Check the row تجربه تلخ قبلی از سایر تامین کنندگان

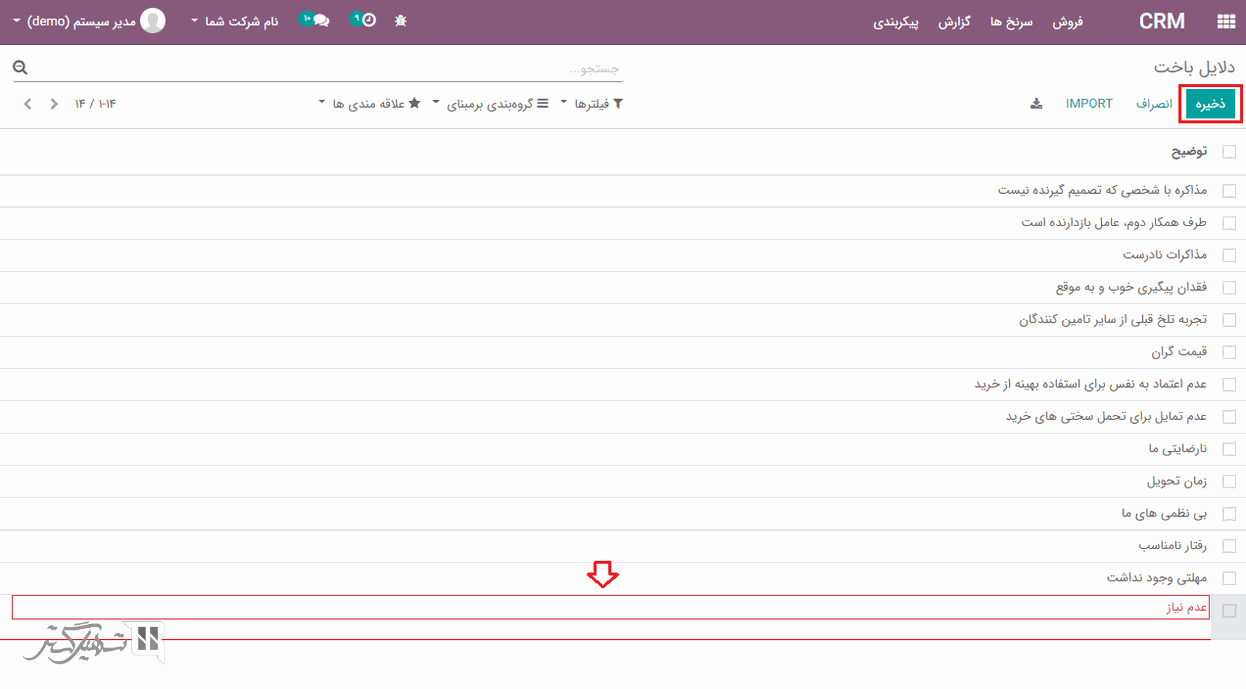(x=1229, y=320)
